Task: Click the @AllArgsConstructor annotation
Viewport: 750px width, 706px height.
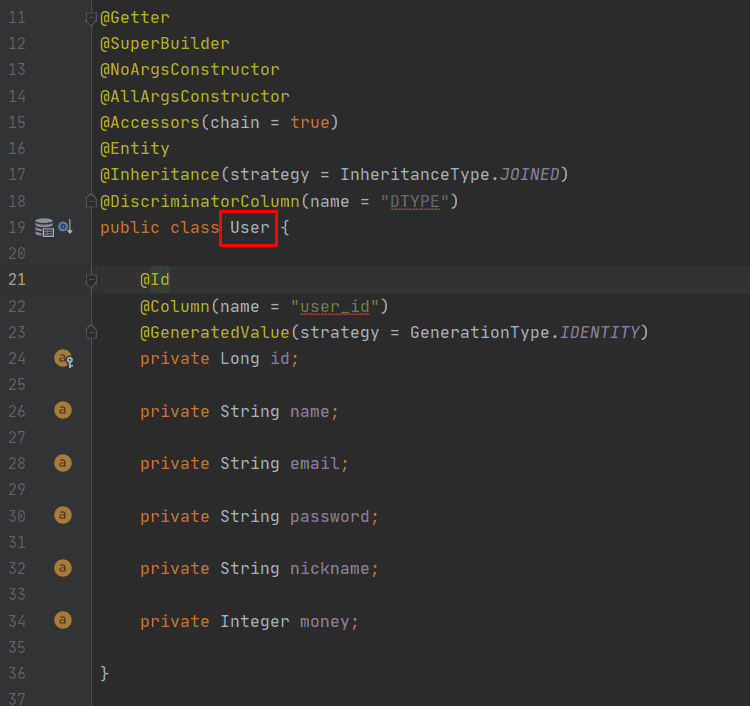Action: point(195,96)
